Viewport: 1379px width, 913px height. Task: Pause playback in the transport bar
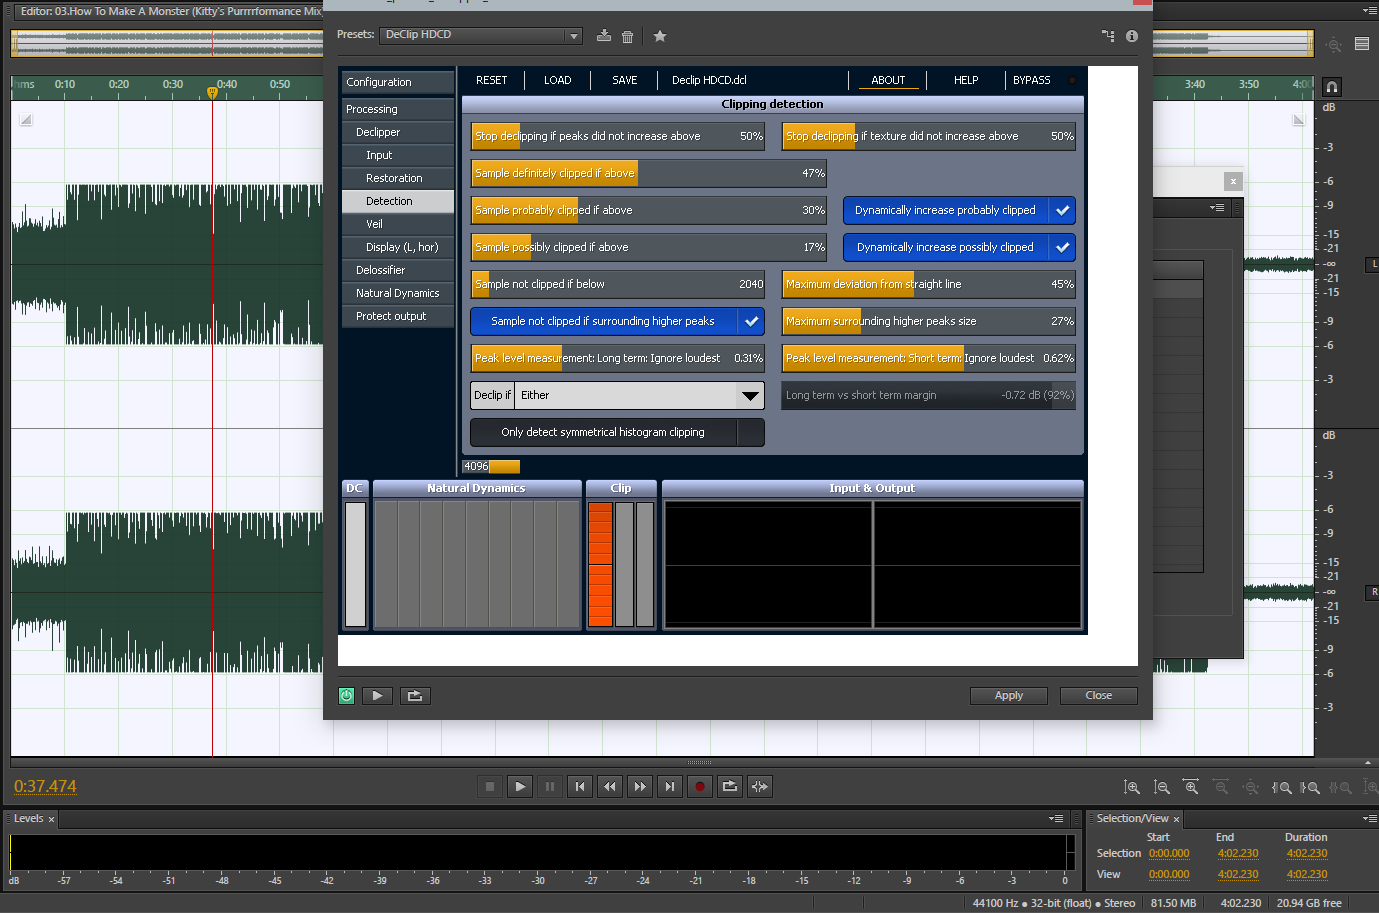550,787
